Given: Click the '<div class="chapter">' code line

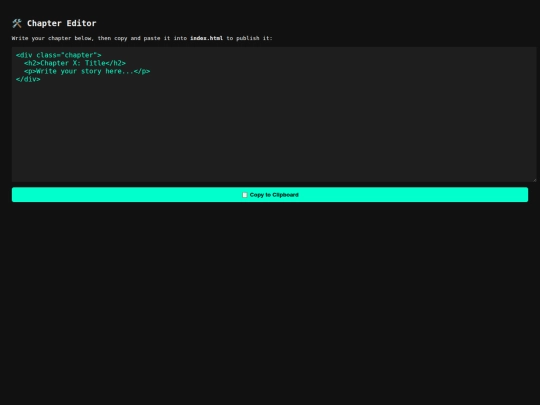Looking at the screenshot, I should point(59,55).
